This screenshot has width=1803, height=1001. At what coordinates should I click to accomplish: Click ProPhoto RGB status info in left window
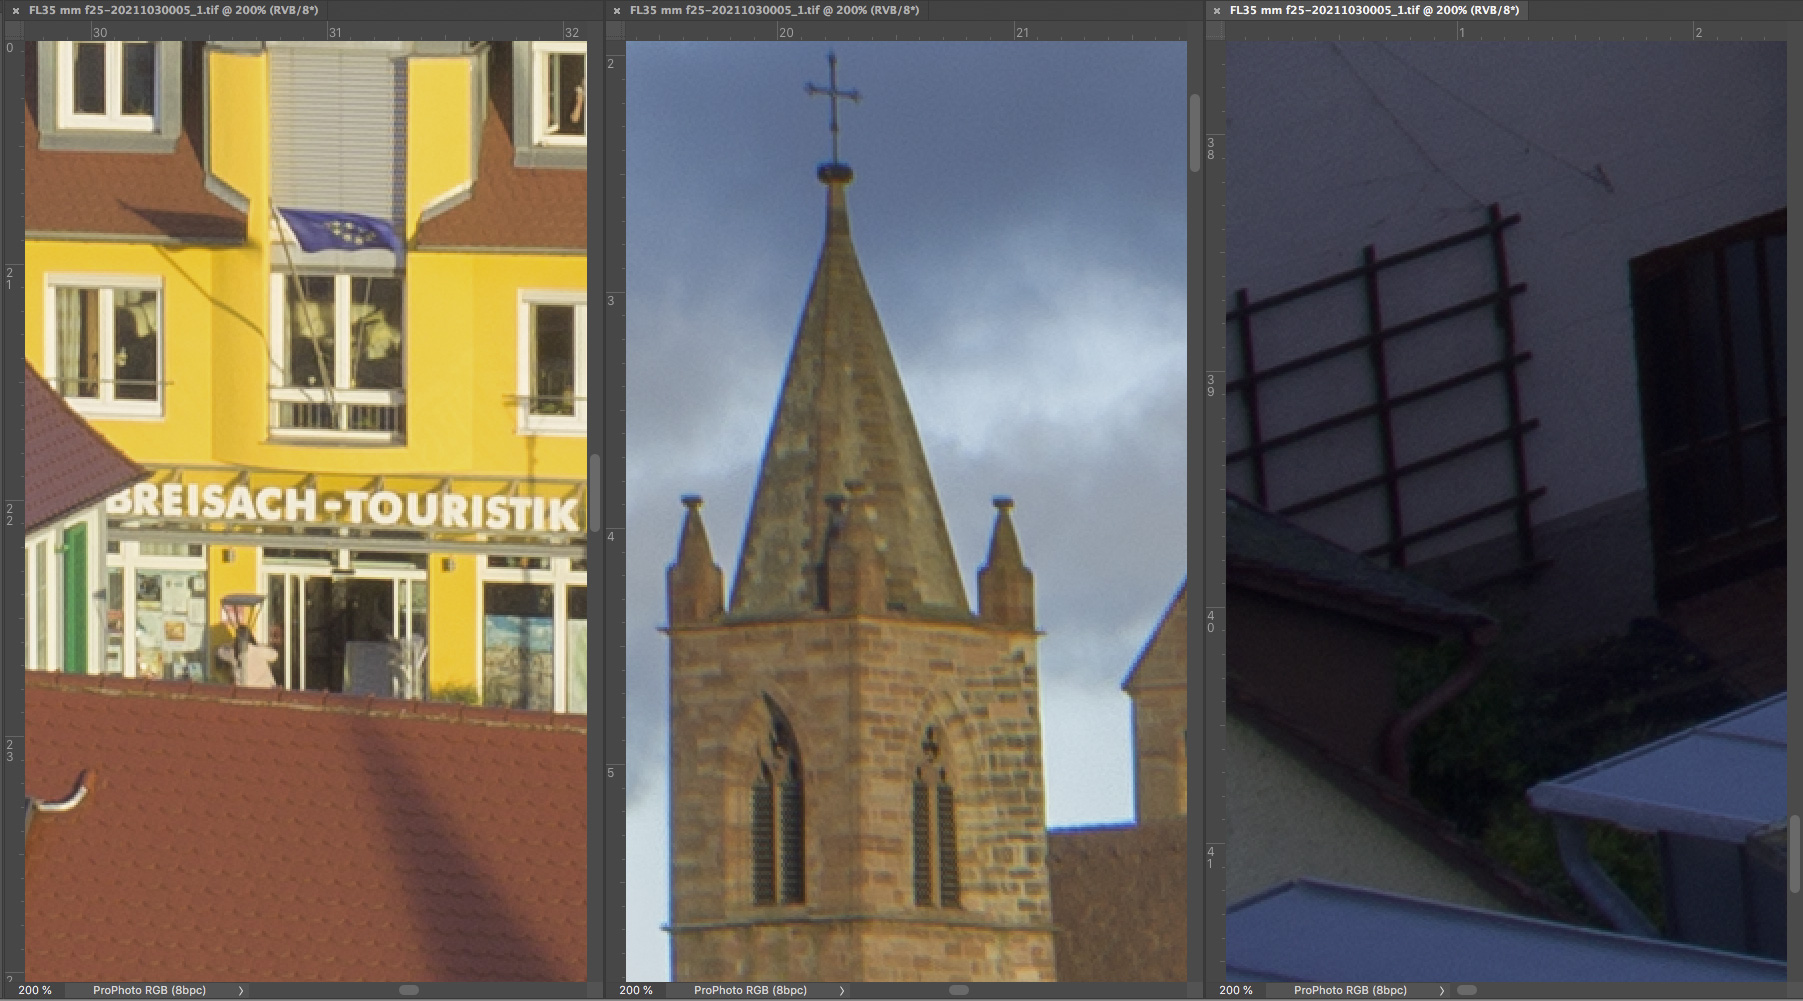coord(149,990)
